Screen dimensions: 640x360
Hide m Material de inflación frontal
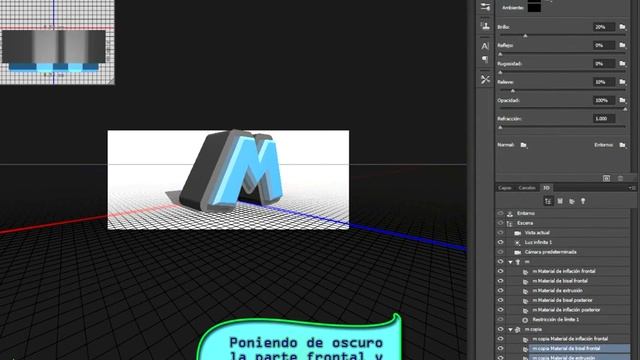coord(500,271)
